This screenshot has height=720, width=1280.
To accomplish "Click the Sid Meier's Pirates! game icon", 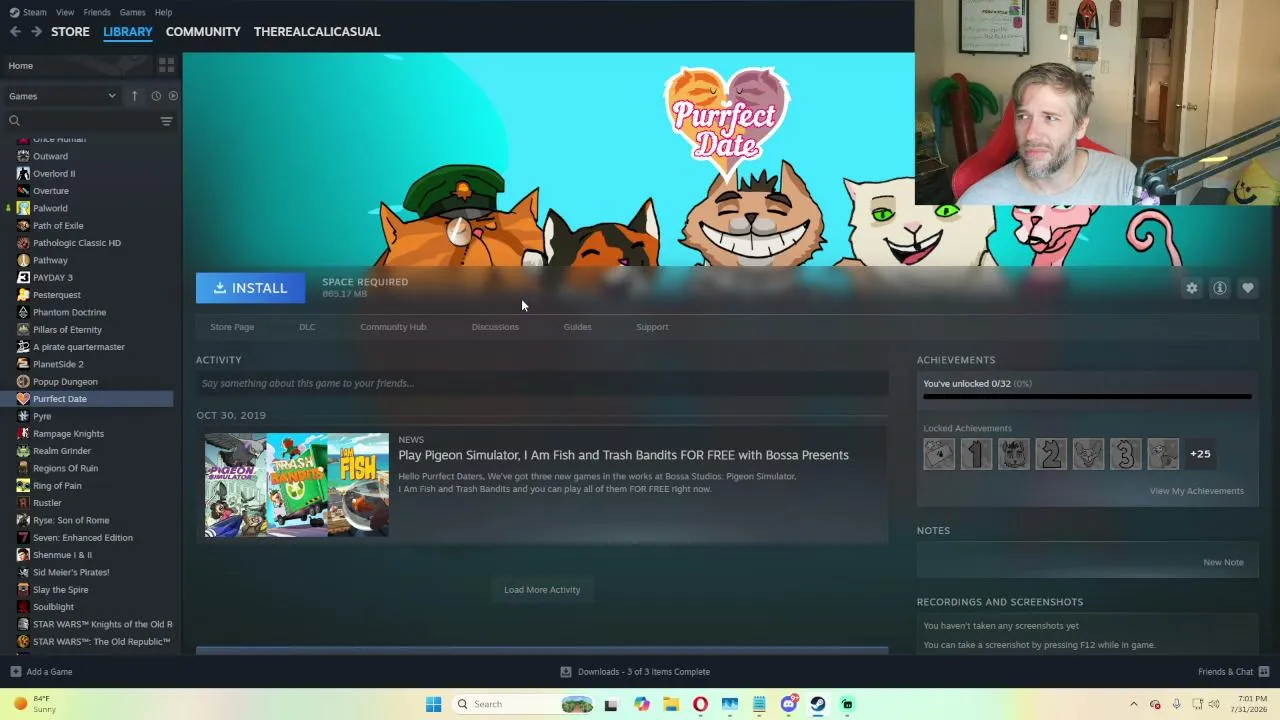I will pos(24,572).
